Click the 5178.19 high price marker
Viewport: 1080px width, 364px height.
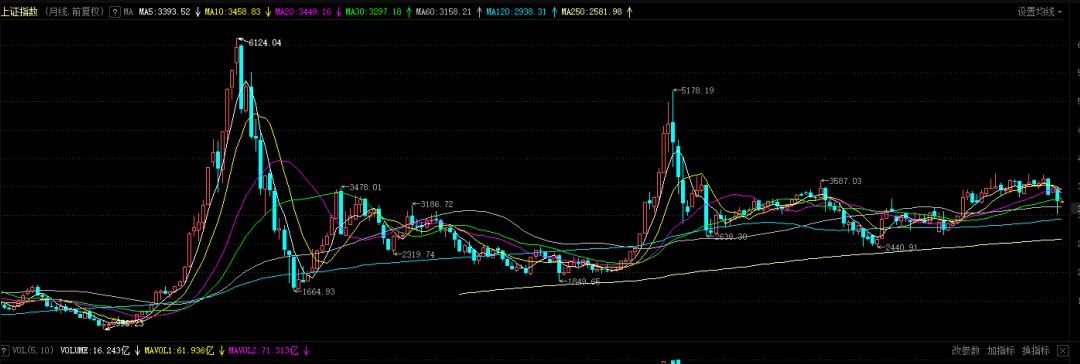click(x=697, y=90)
